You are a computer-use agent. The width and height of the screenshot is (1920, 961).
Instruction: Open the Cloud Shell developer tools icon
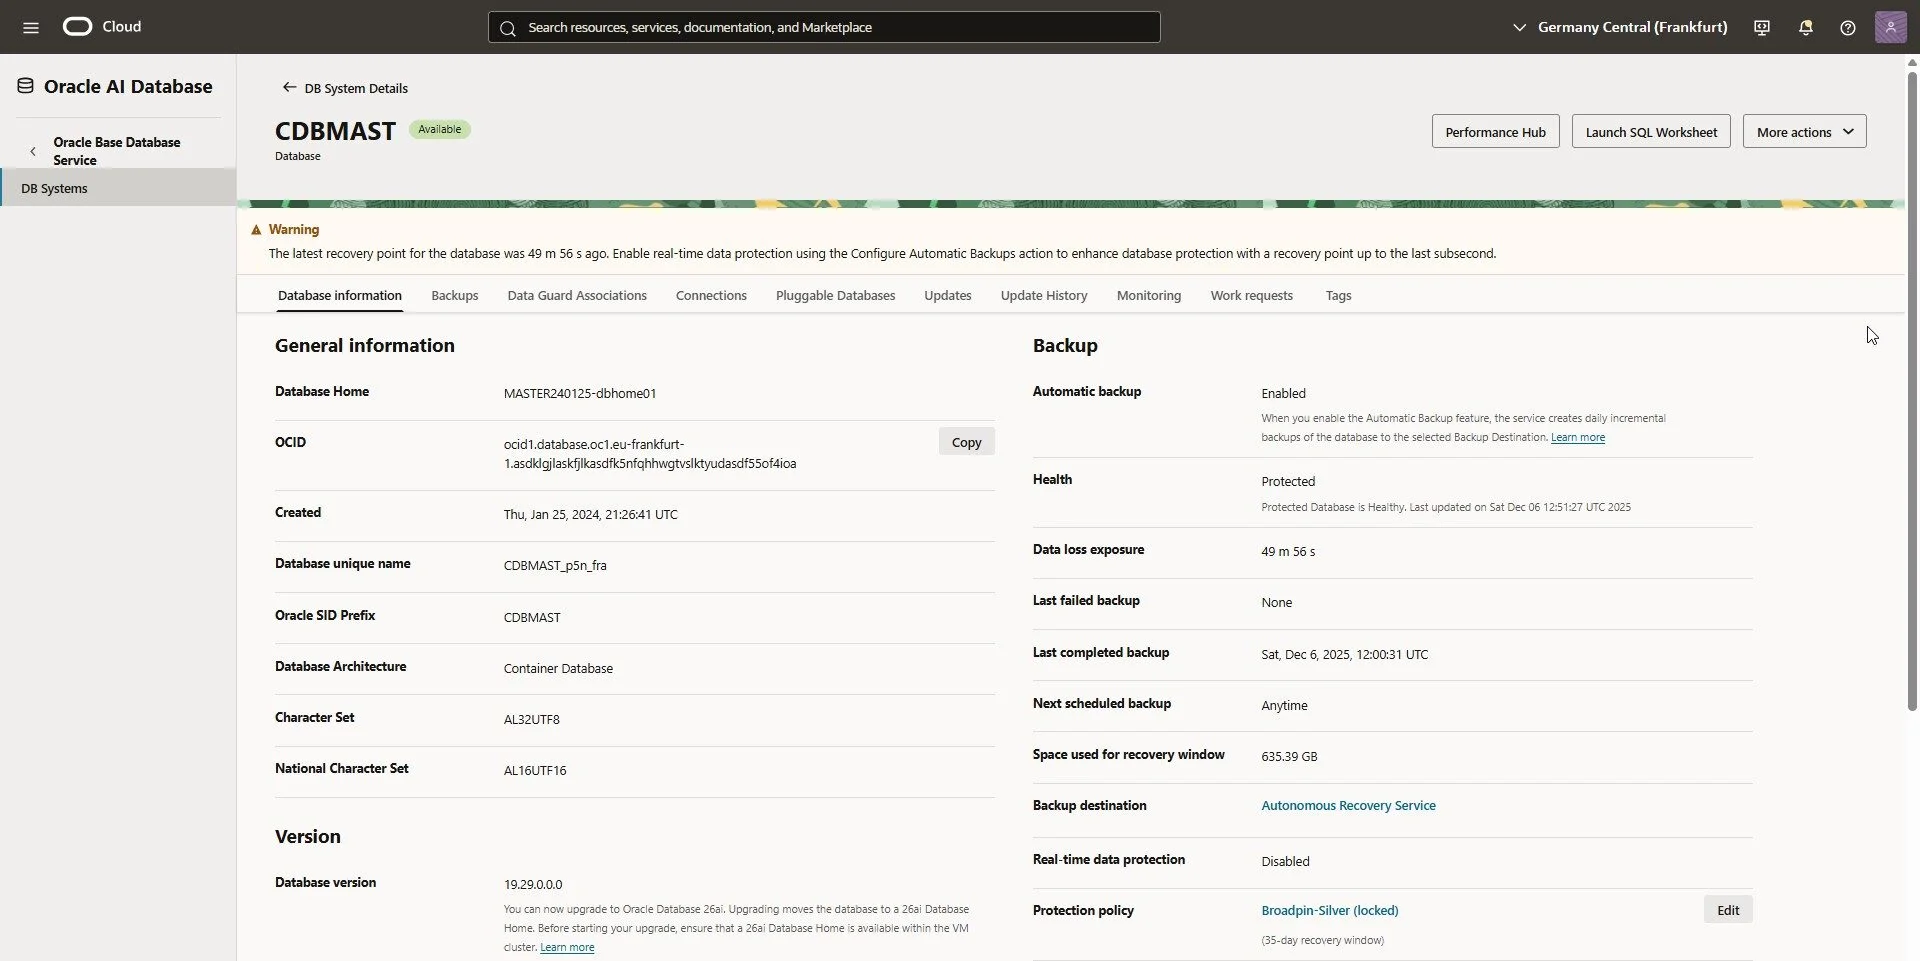tap(1762, 28)
